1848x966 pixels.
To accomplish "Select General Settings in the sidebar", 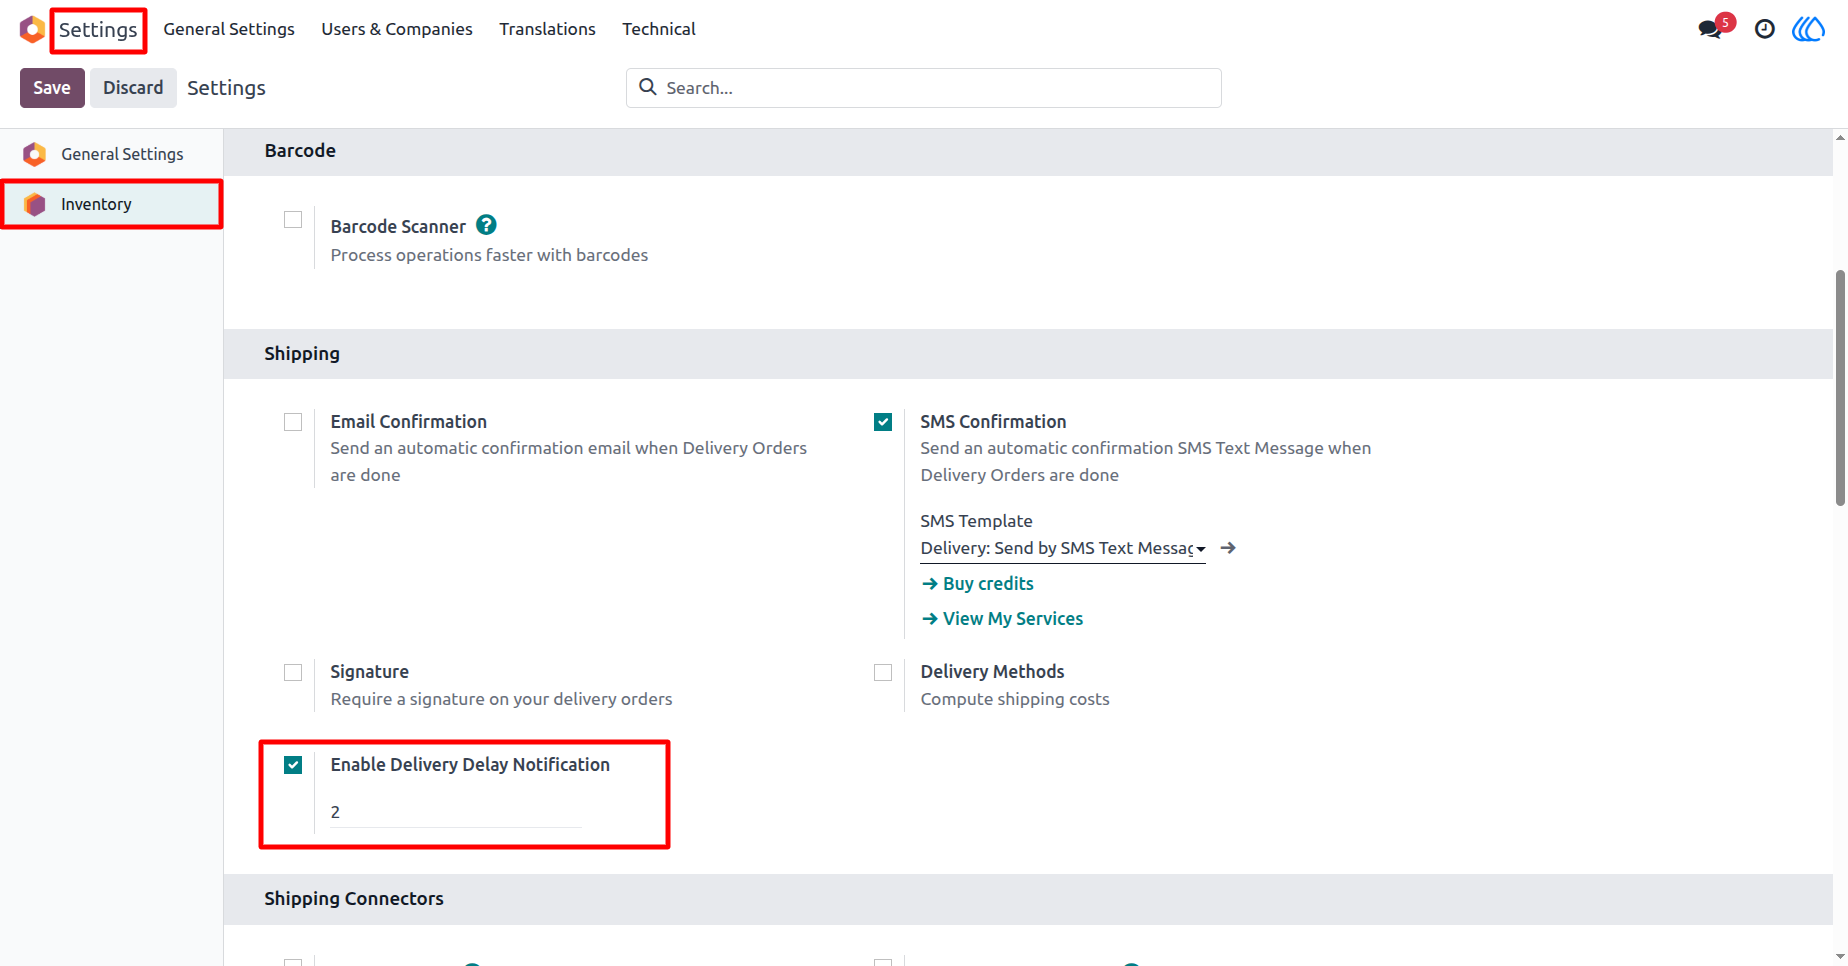I will (111, 154).
